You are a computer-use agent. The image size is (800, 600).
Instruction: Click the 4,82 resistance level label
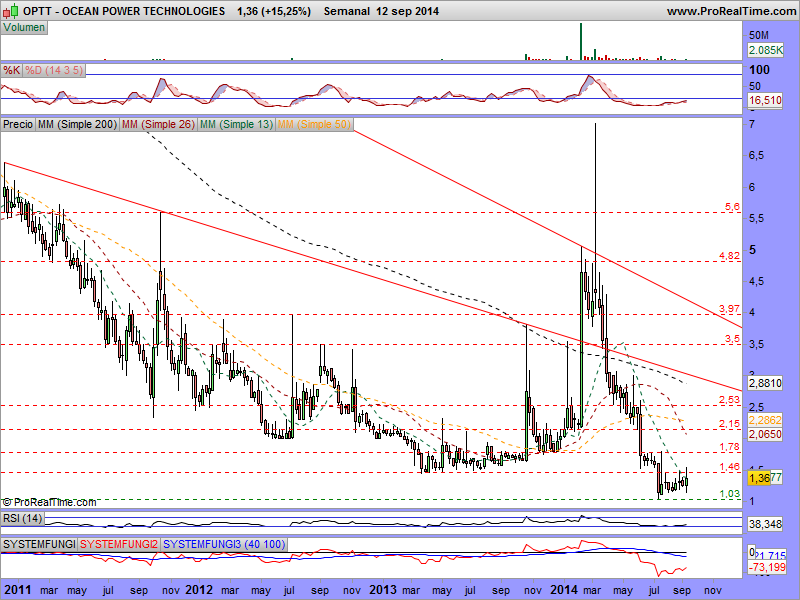coord(730,256)
